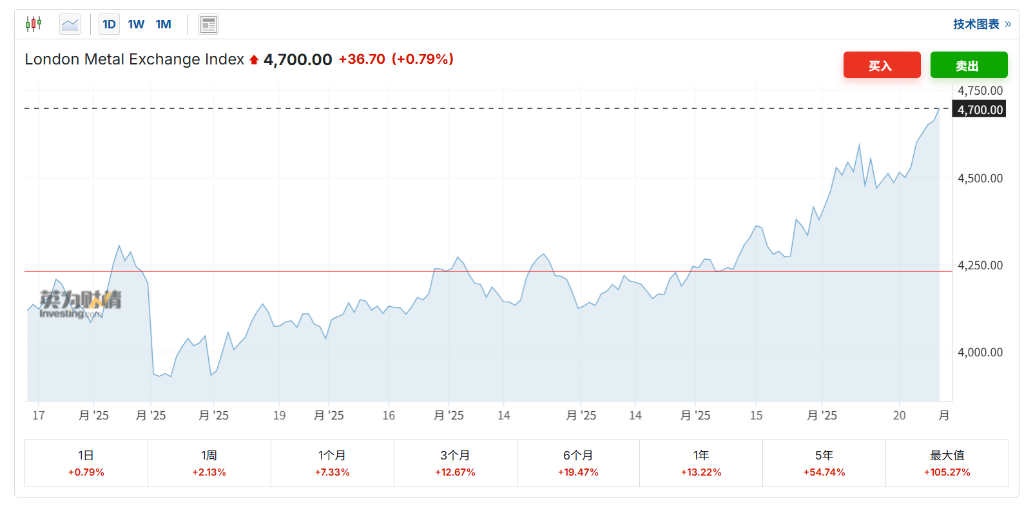Select the 1年 time range tab

701,462
